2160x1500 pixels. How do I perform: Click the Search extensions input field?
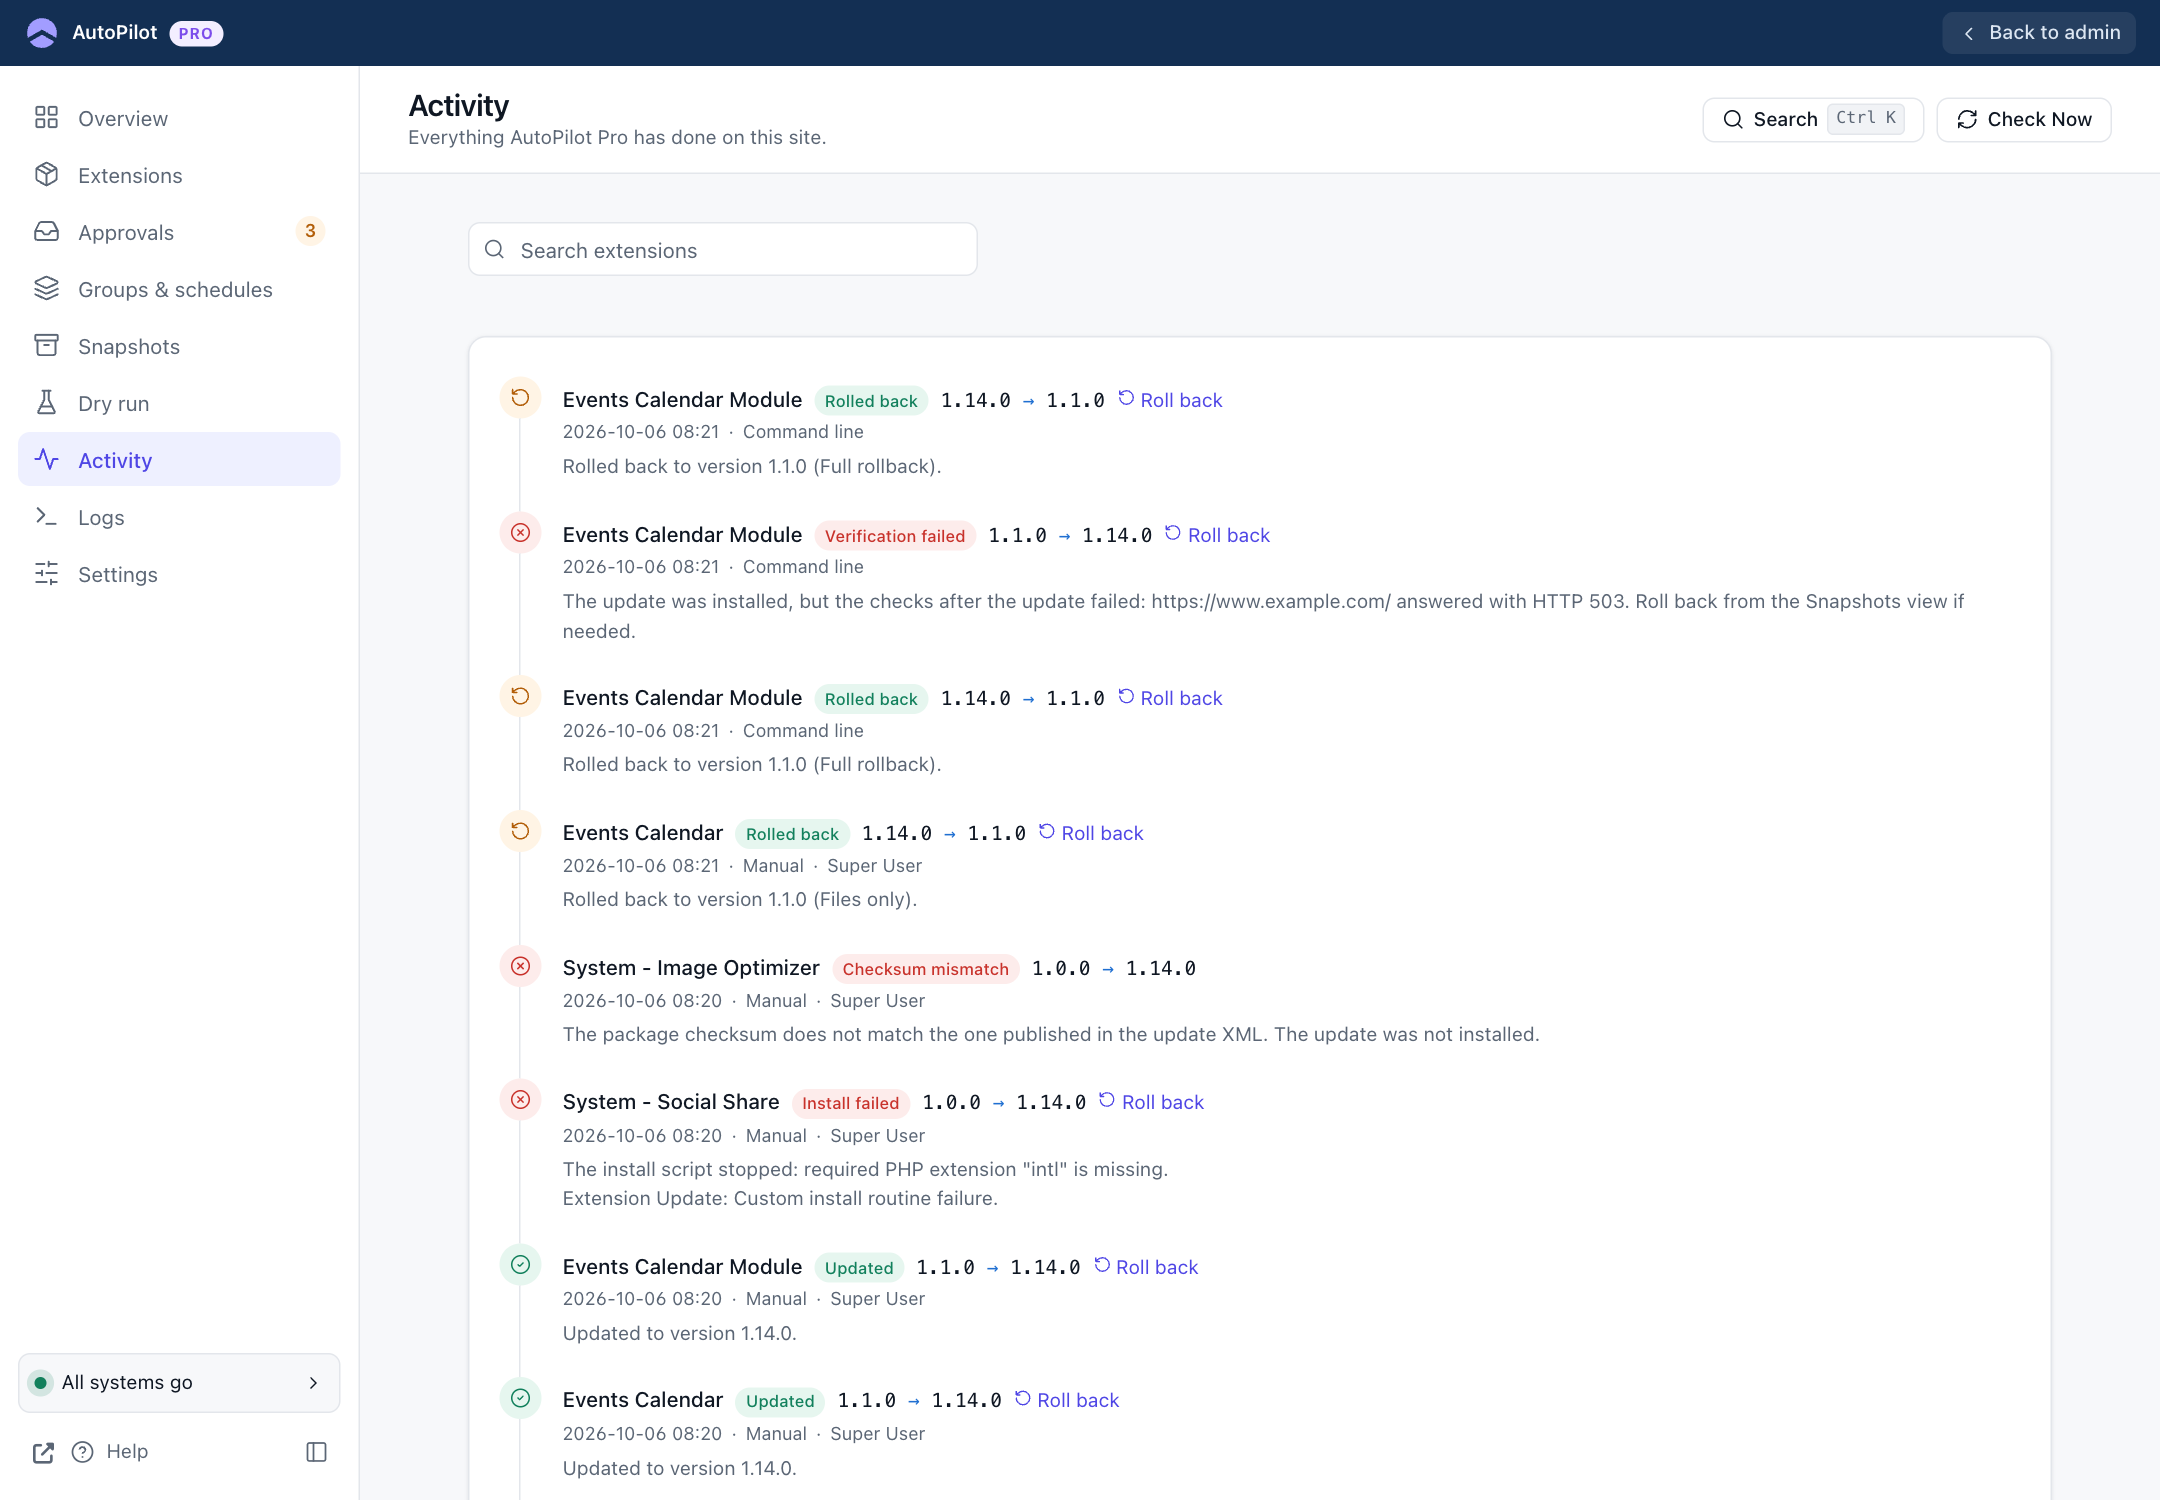tap(723, 250)
